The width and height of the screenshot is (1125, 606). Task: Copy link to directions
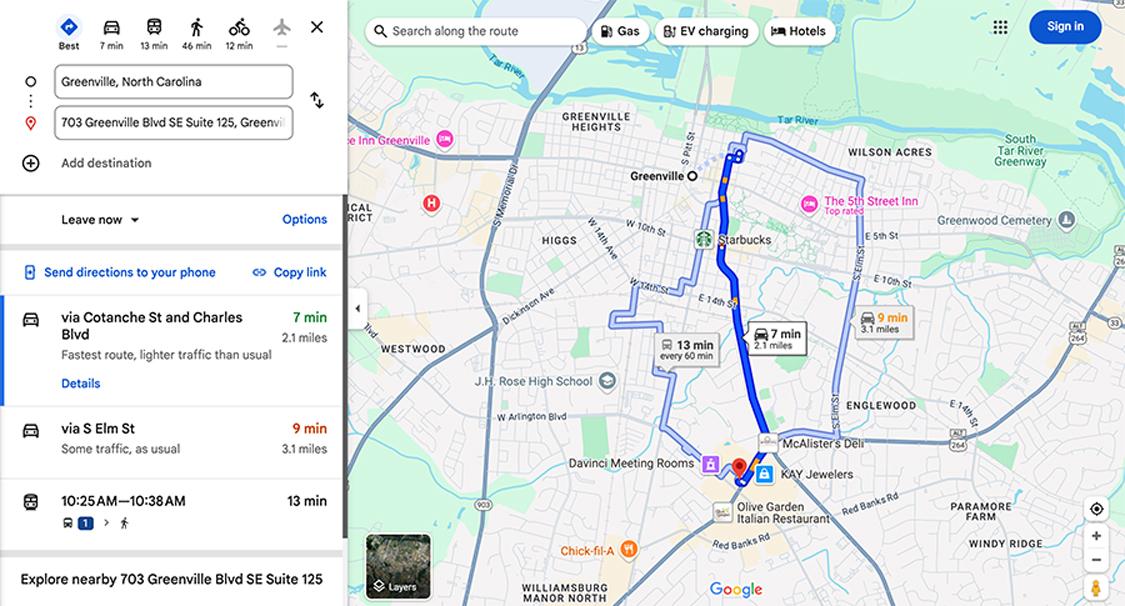[x=290, y=273]
